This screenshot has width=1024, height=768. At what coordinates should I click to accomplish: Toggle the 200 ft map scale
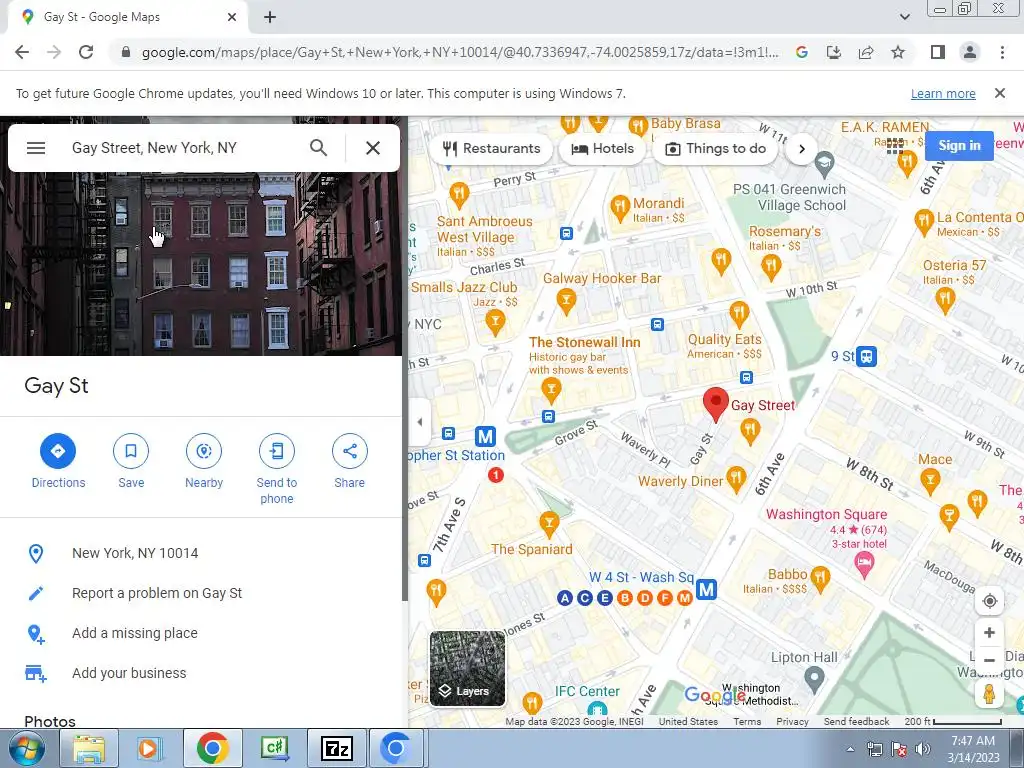(x=953, y=722)
